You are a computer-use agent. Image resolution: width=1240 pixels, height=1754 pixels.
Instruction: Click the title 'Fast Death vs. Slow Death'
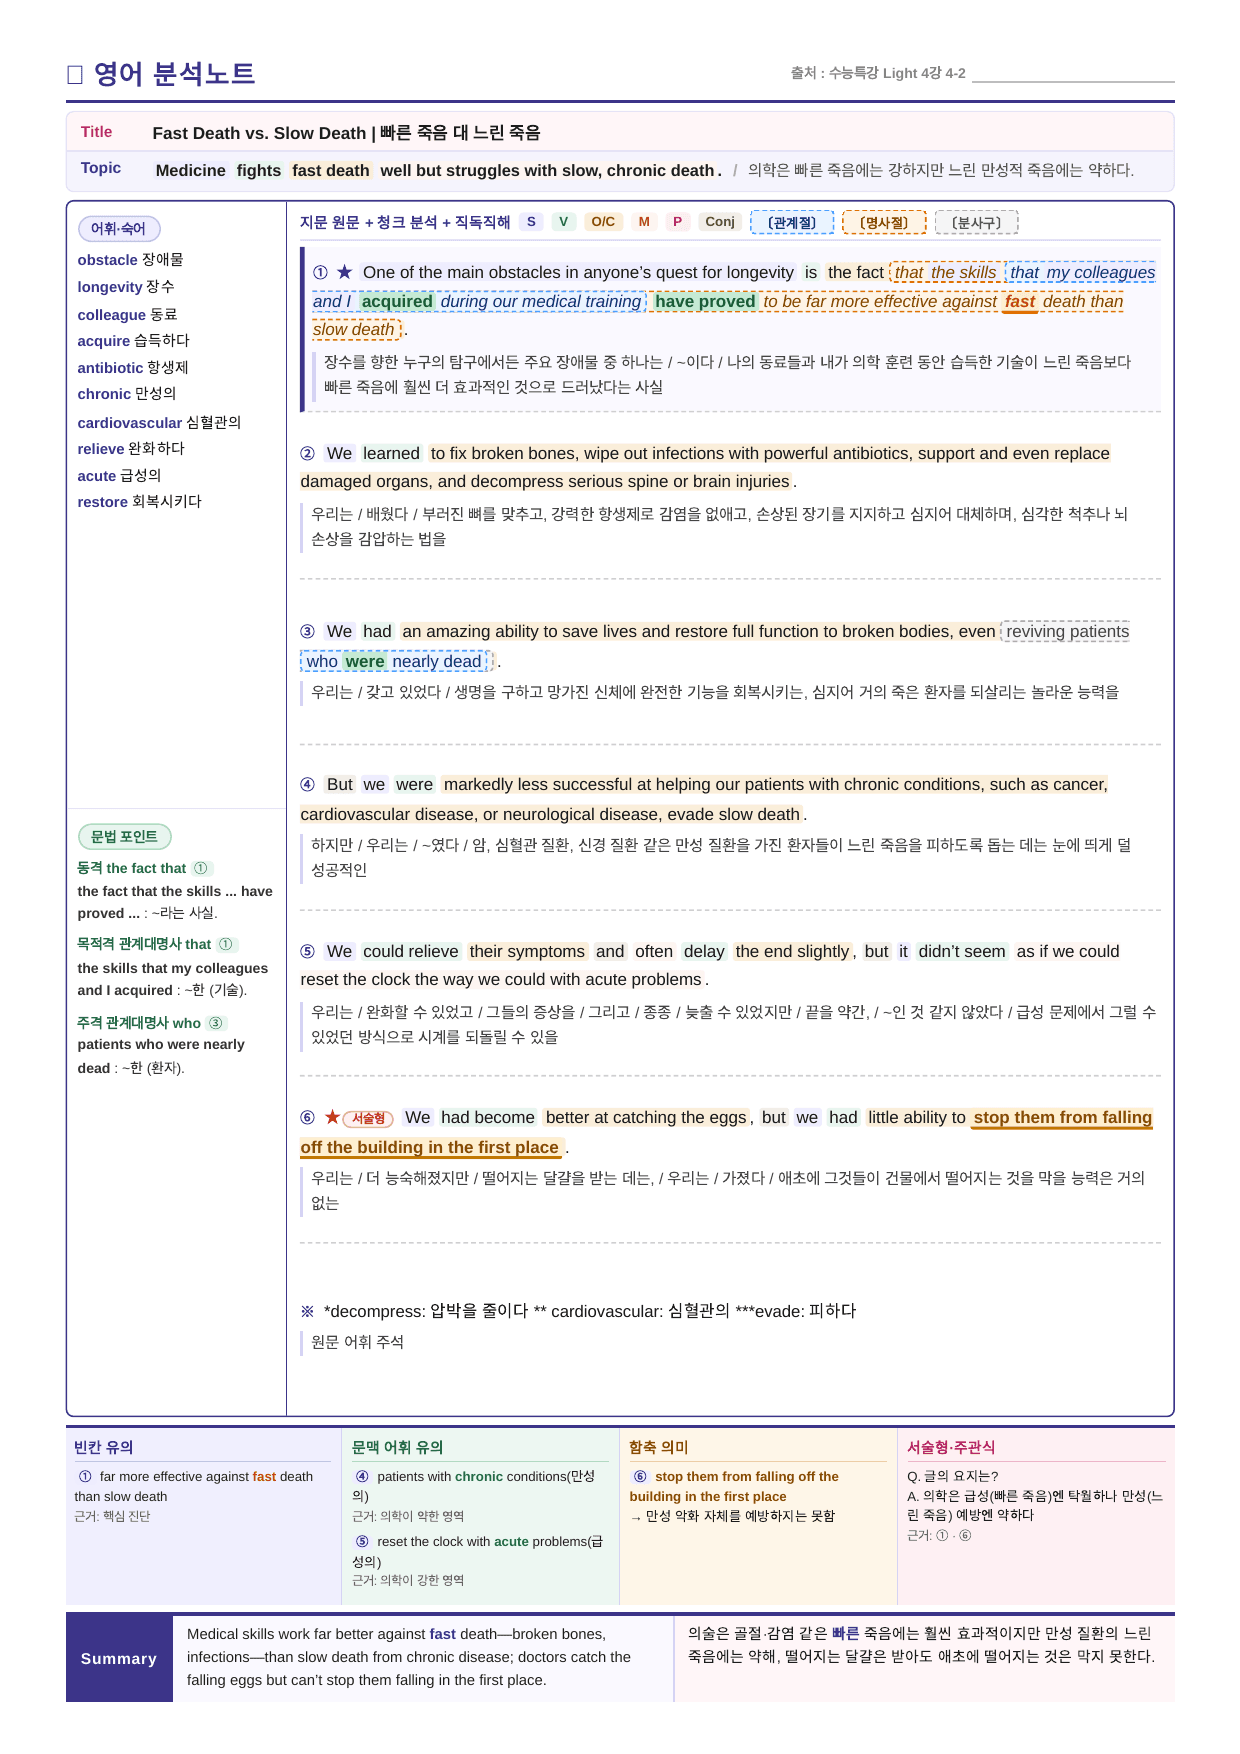[x=259, y=133]
